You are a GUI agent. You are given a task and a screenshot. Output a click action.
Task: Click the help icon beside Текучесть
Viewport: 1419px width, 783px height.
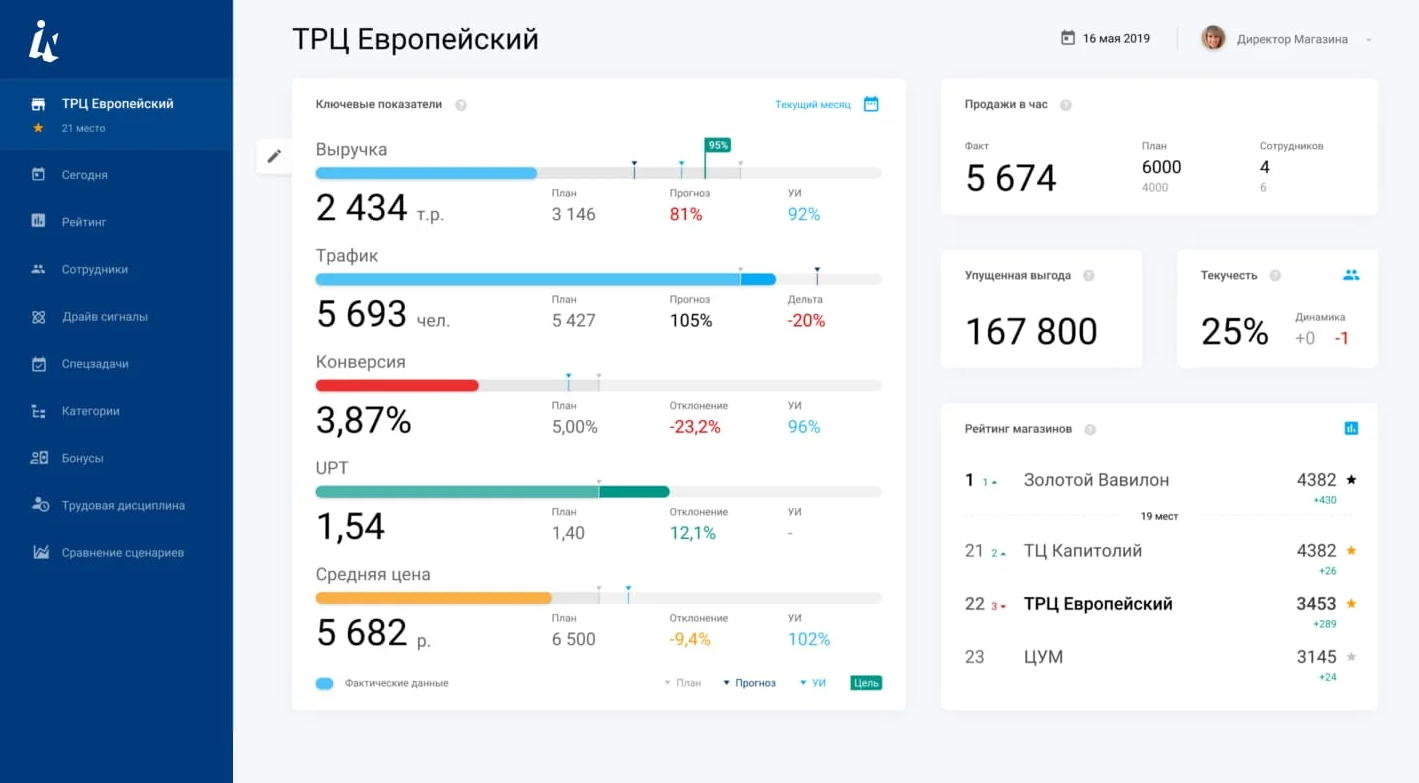pyautogui.click(x=1275, y=276)
